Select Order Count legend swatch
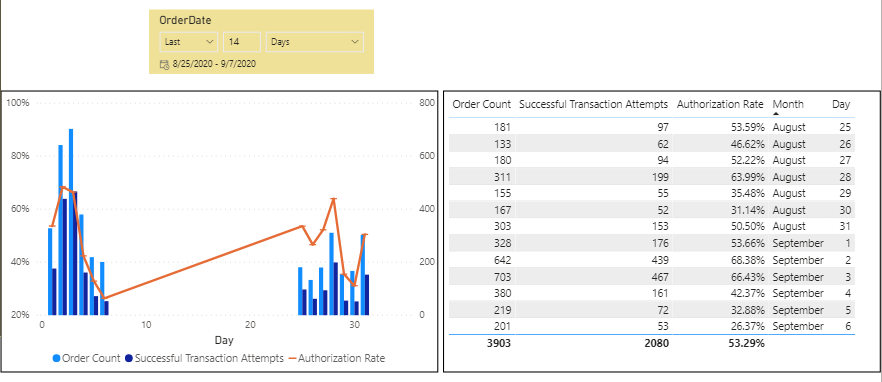 pos(56,358)
